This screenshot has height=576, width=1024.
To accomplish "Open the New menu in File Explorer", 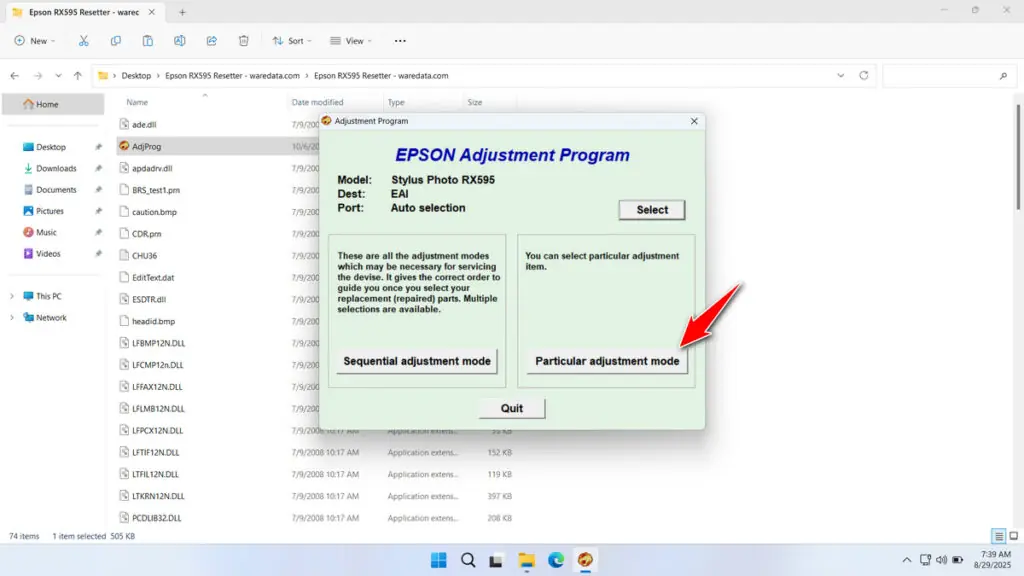I will click(35, 40).
